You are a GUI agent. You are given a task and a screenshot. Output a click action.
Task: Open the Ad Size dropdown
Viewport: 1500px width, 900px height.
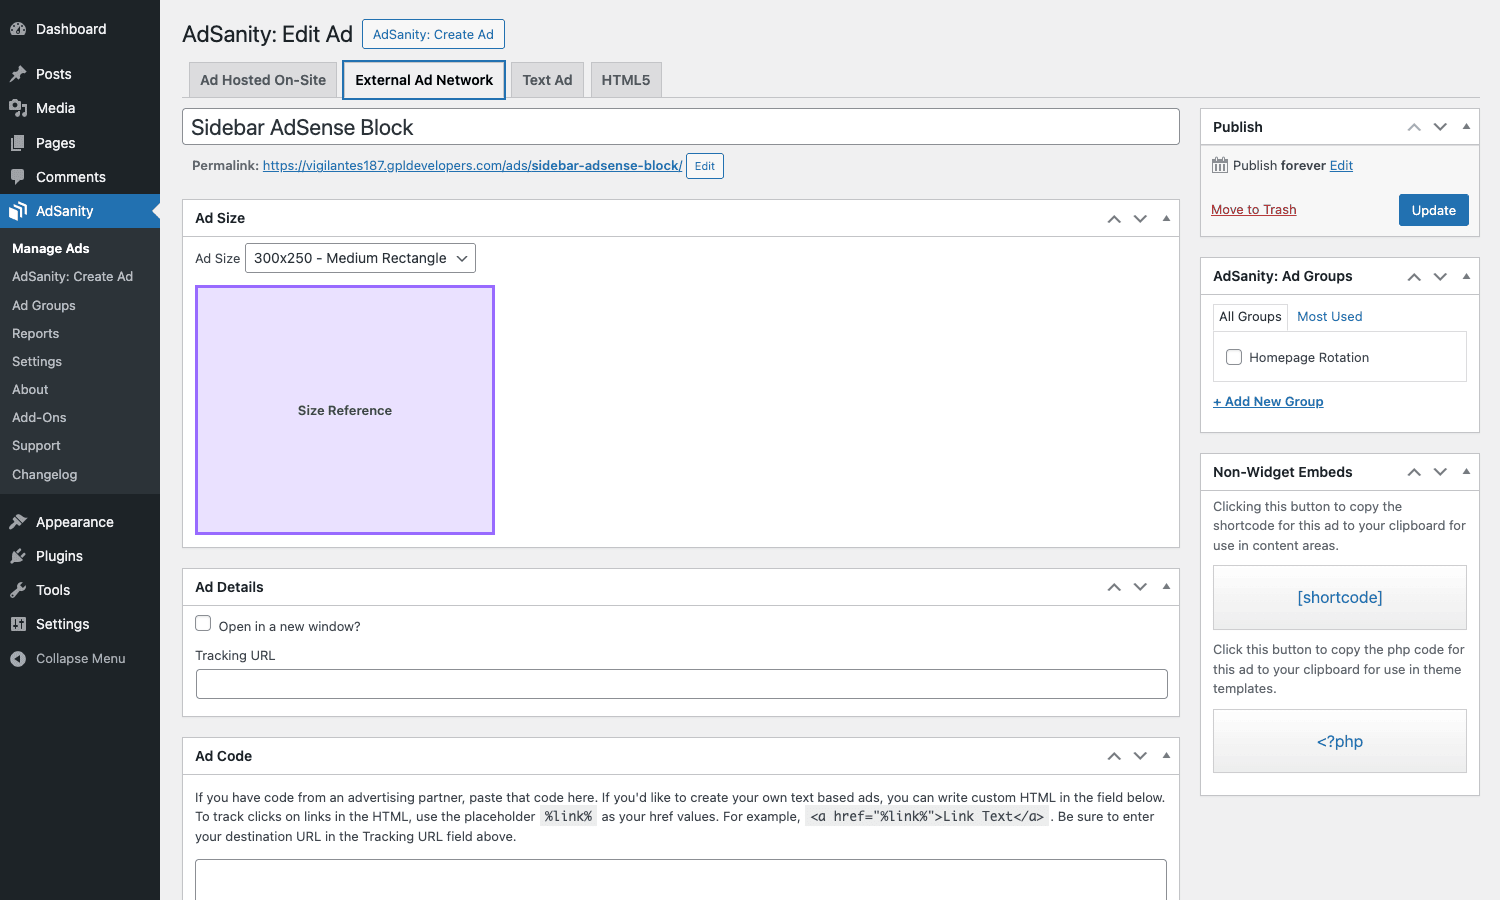click(360, 258)
